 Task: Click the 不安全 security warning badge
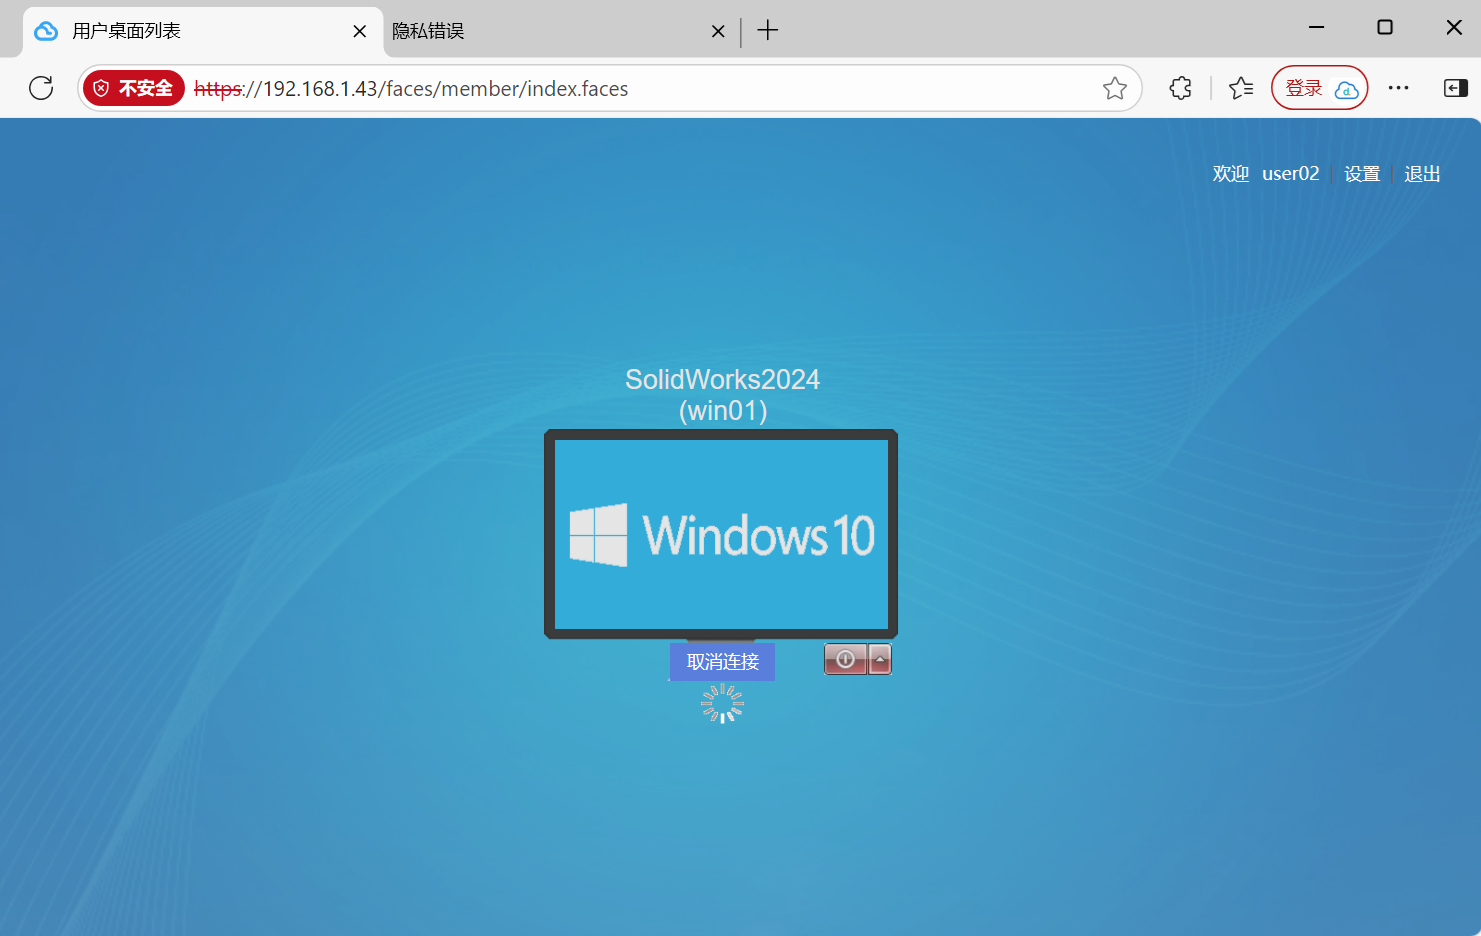coord(134,88)
